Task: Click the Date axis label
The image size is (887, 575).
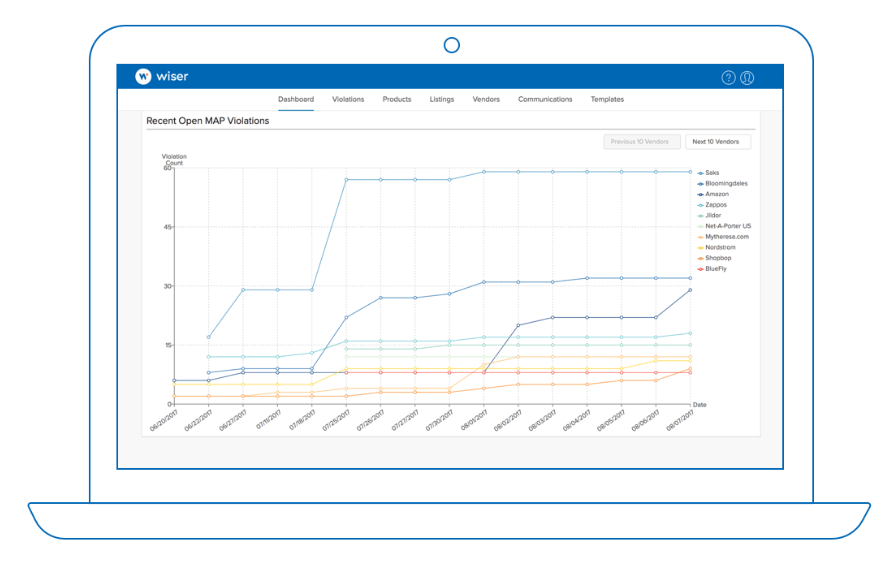Action: (x=700, y=405)
